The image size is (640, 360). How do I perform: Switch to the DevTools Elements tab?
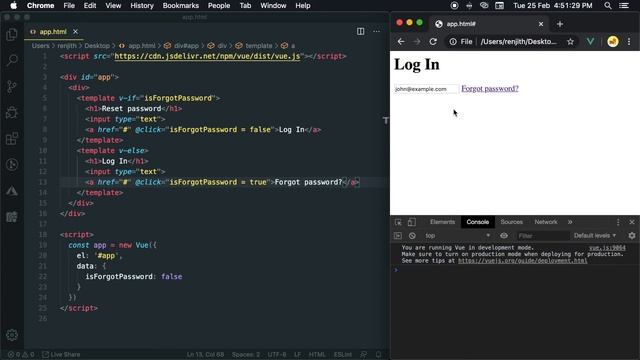point(442,222)
